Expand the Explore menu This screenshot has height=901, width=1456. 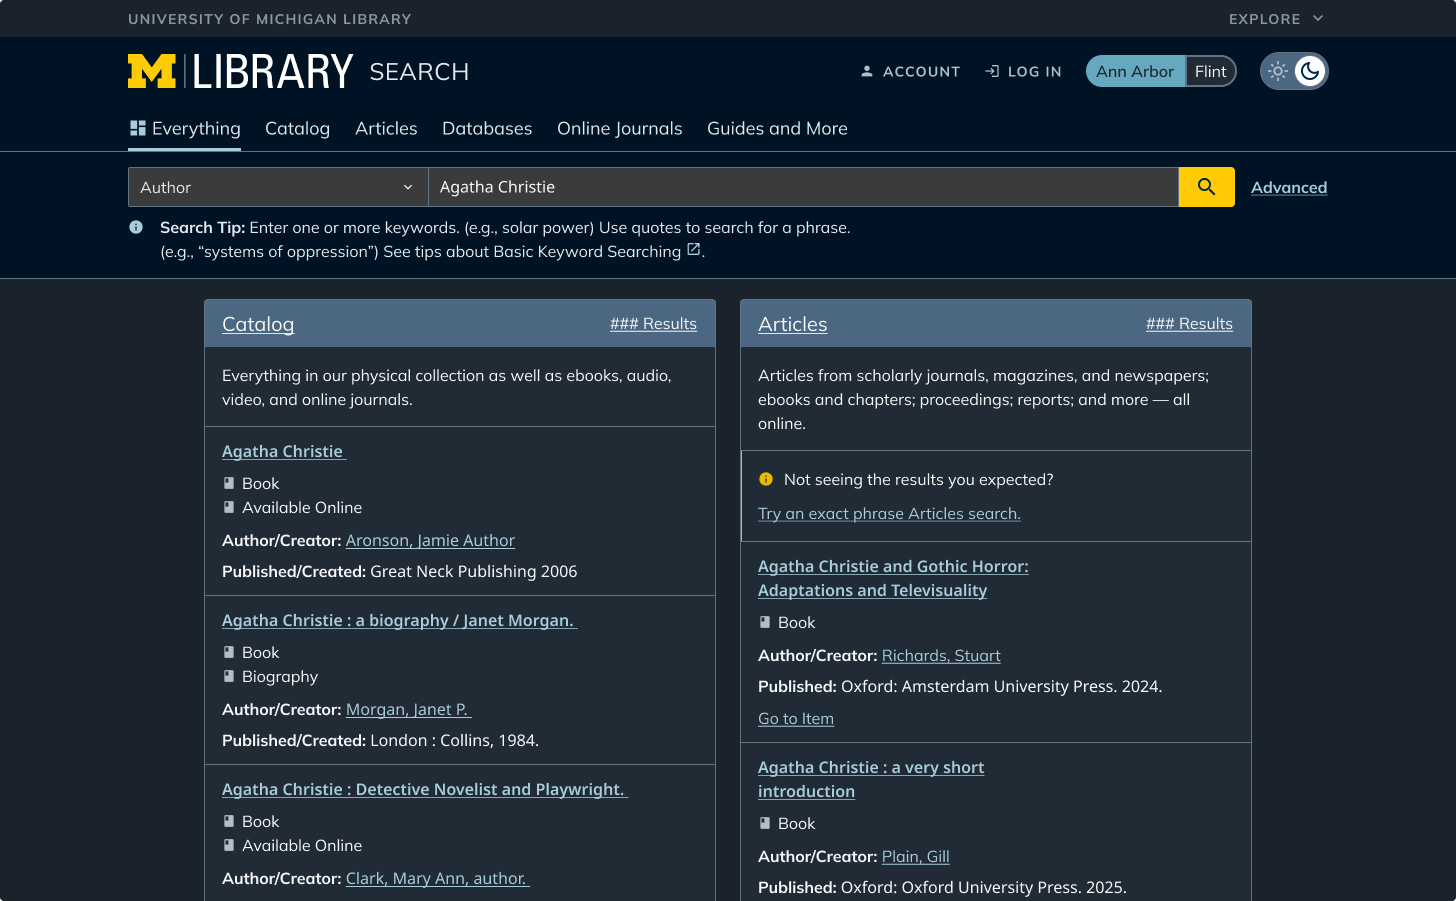[1277, 19]
